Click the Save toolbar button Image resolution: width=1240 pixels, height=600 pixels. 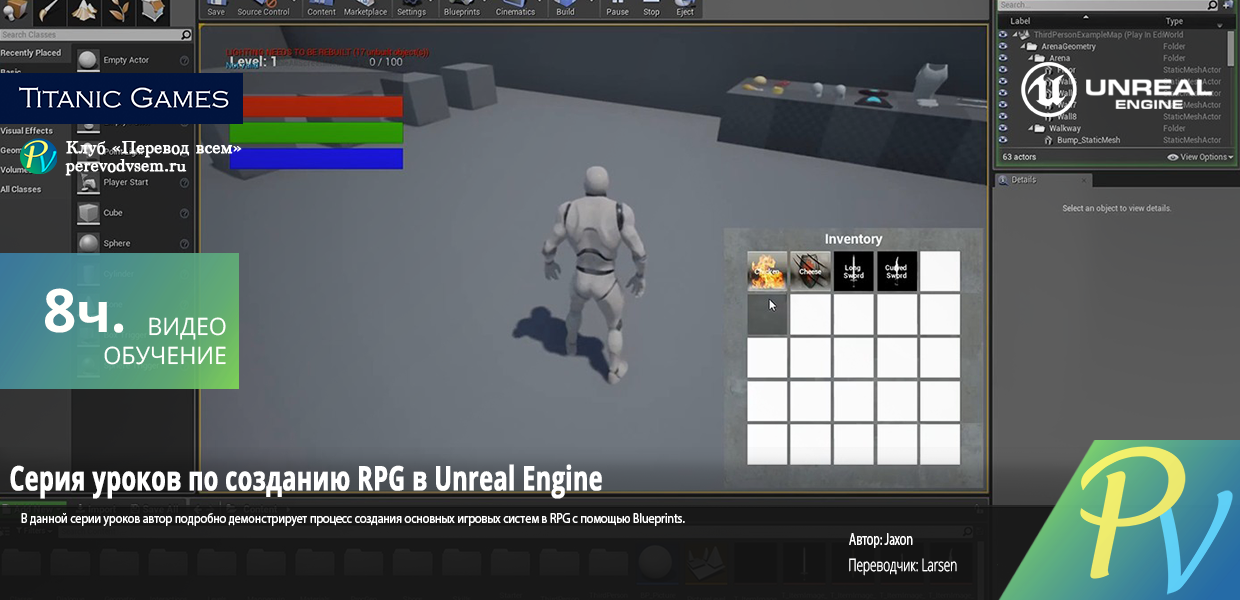point(216,8)
